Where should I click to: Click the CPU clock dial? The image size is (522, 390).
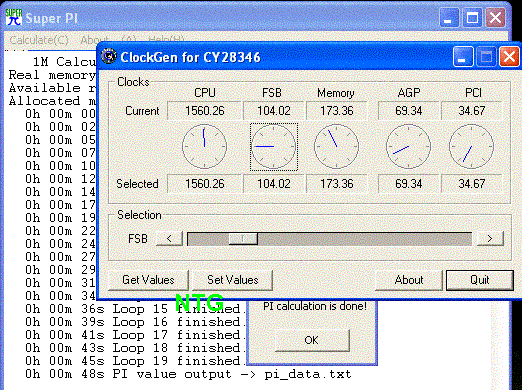pos(204,146)
